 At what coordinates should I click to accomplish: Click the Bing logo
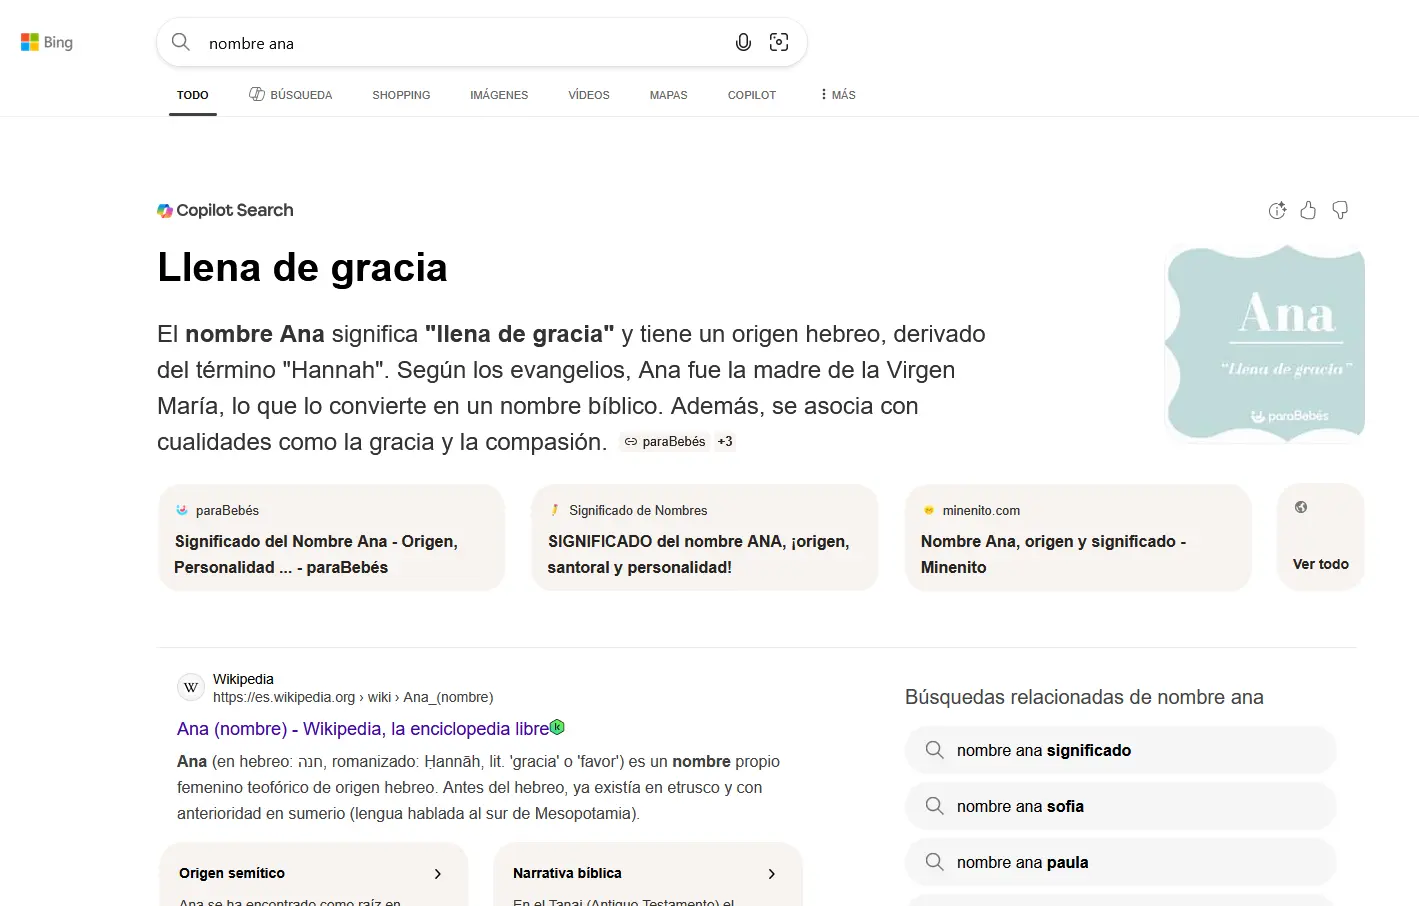46,42
